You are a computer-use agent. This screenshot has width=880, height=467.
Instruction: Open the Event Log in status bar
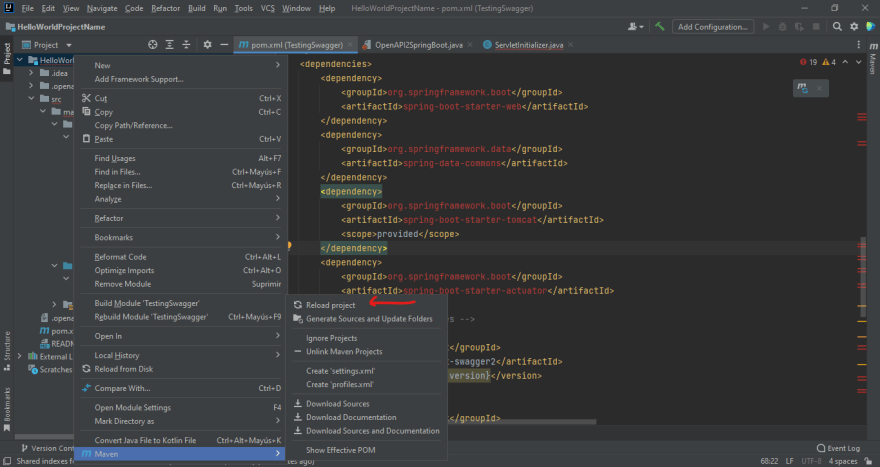tap(838, 448)
